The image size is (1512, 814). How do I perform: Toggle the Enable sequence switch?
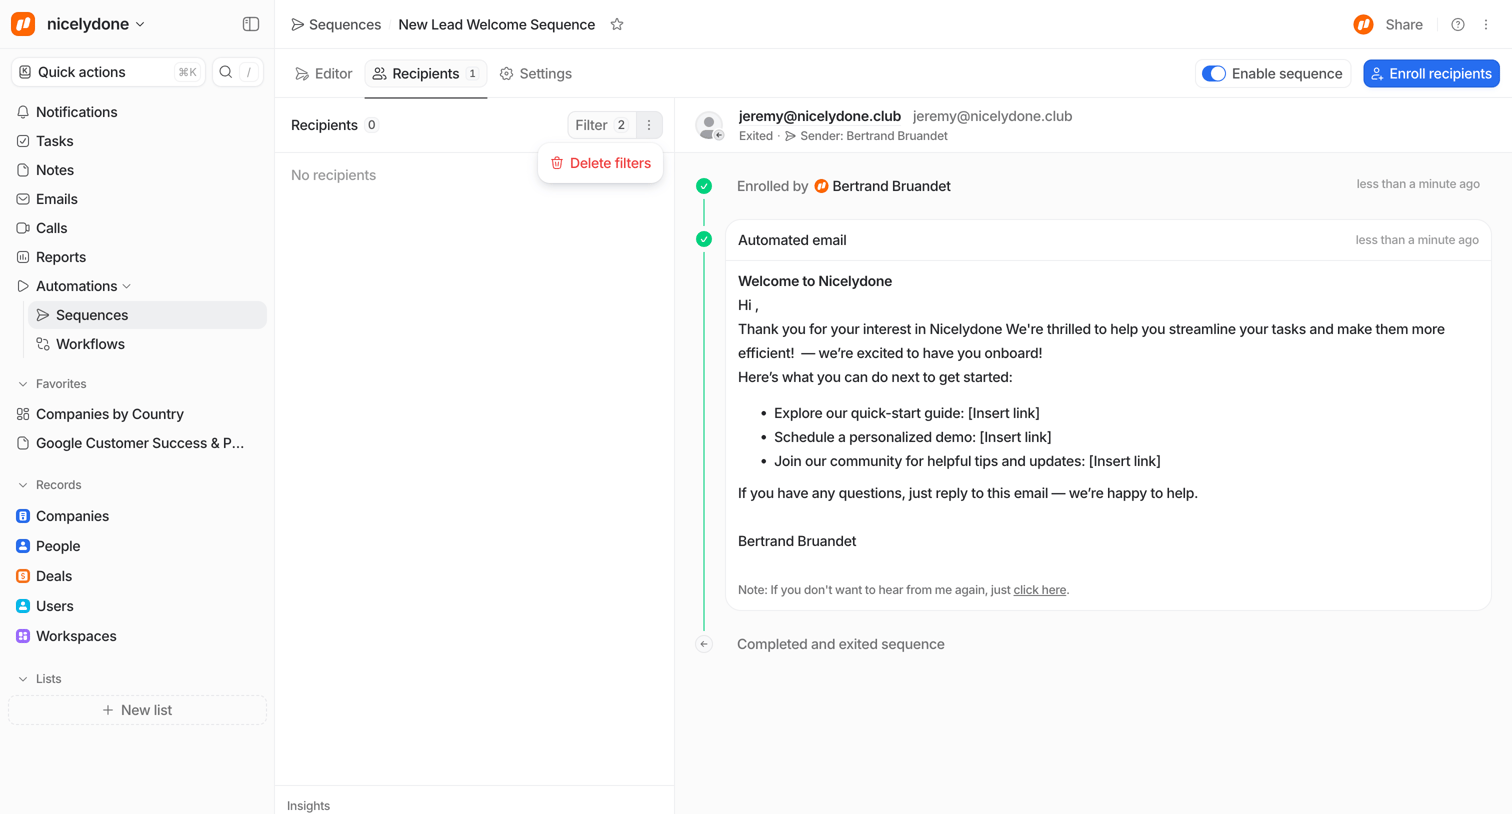coord(1214,73)
